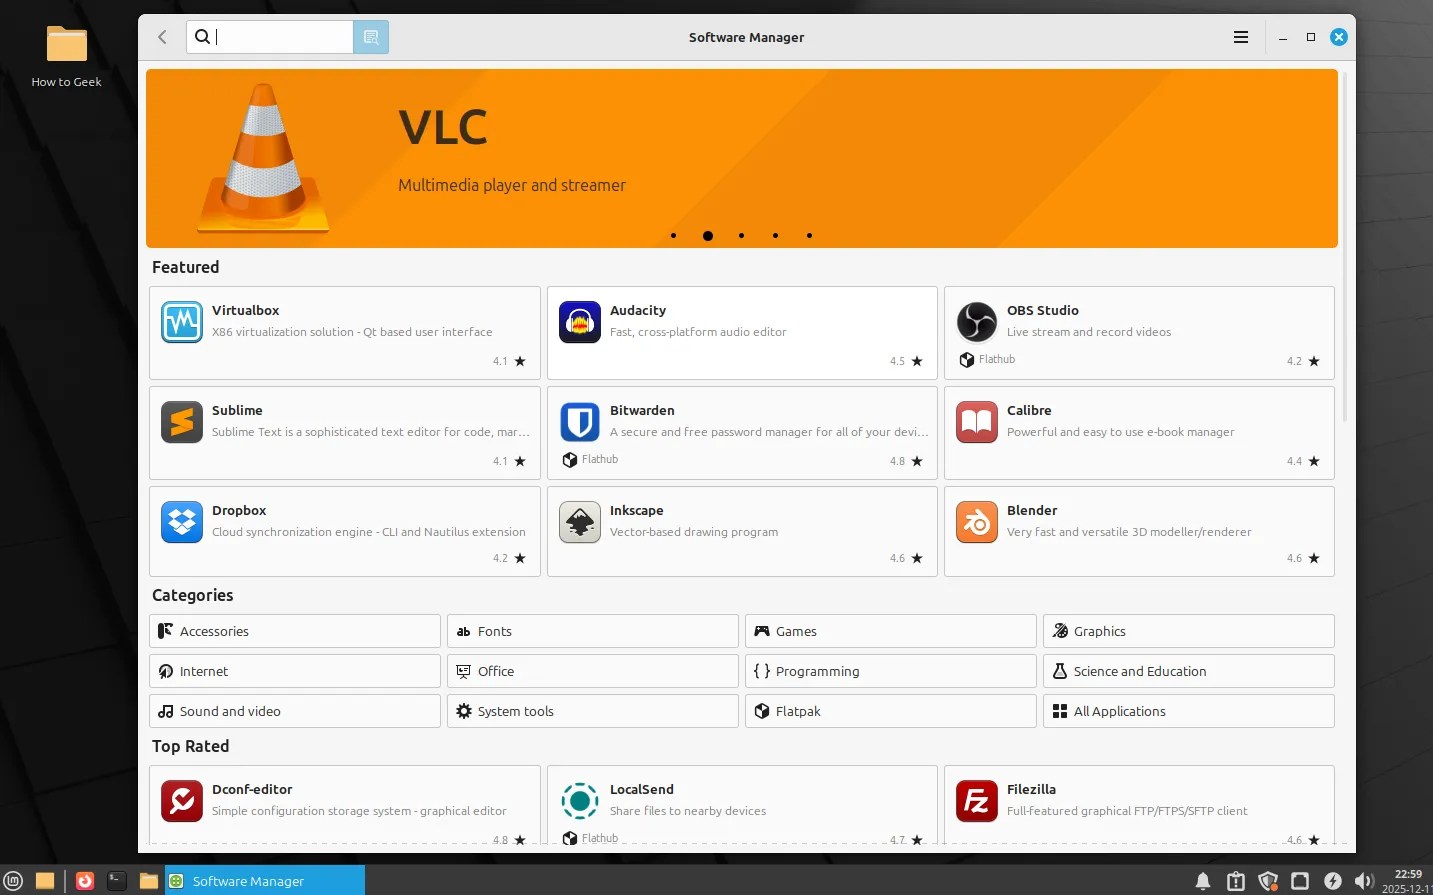
Task: Browse the Programming category
Action: click(x=891, y=671)
